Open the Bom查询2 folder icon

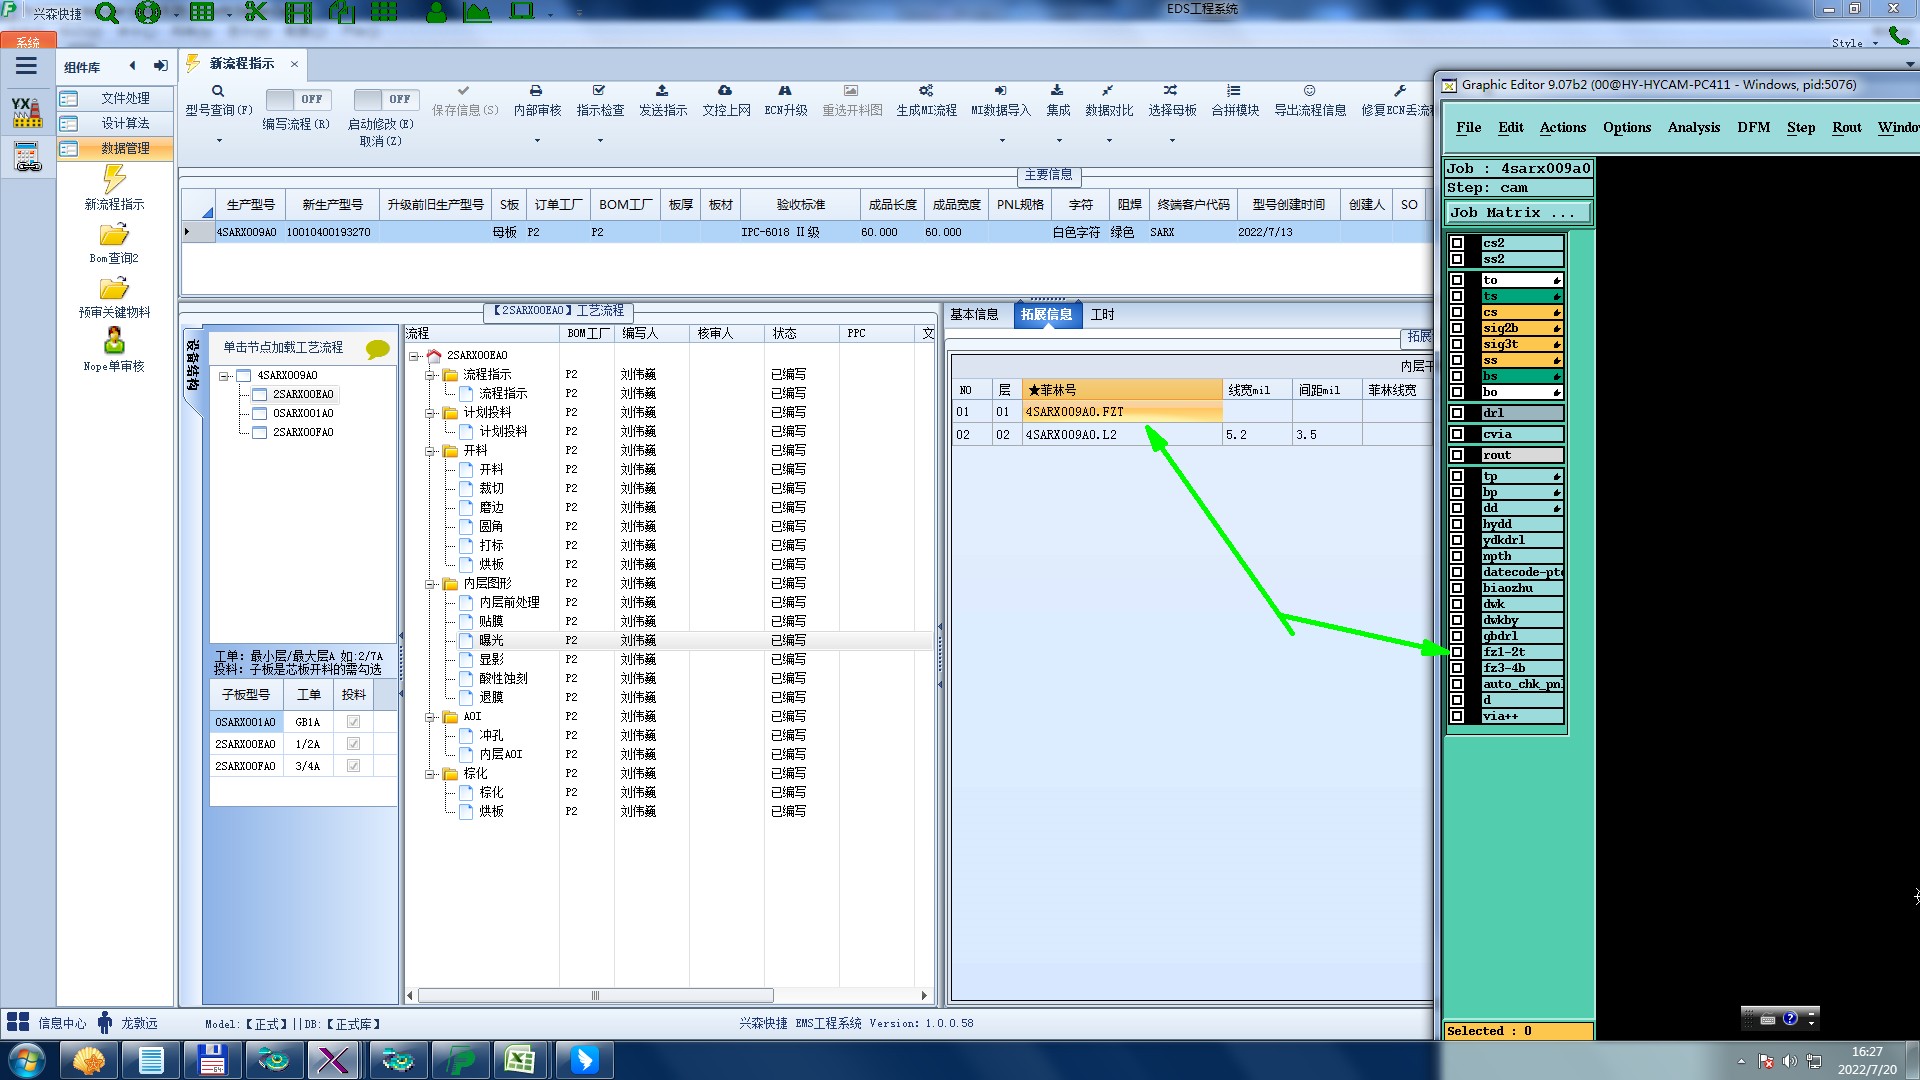[114, 235]
